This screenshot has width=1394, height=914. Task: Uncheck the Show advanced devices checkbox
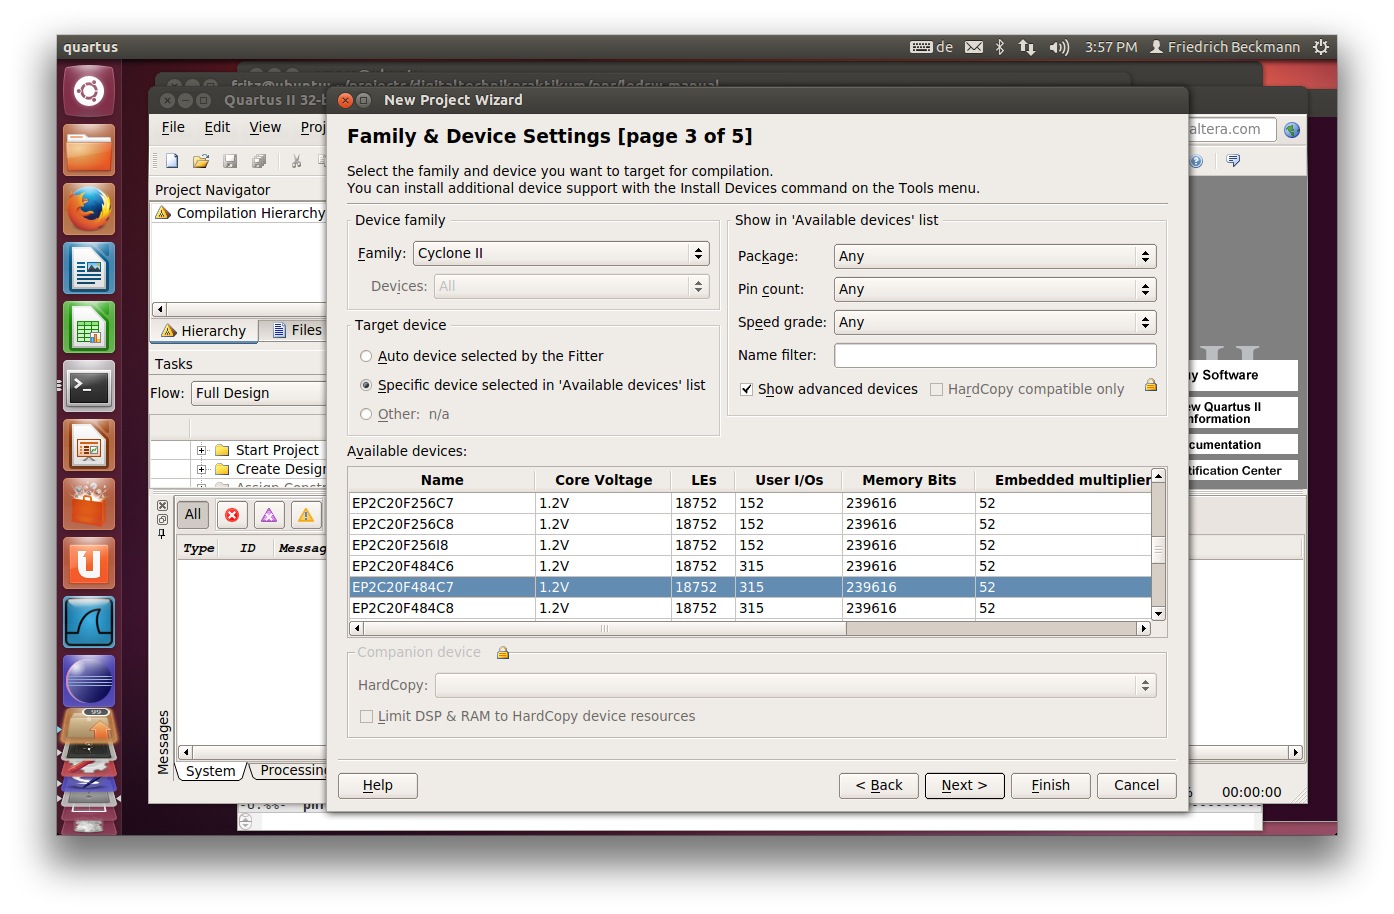click(746, 390)
